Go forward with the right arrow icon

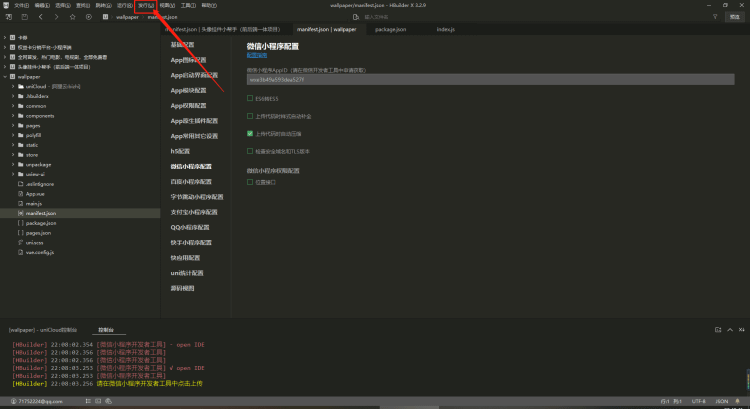(x=56, y=17)
